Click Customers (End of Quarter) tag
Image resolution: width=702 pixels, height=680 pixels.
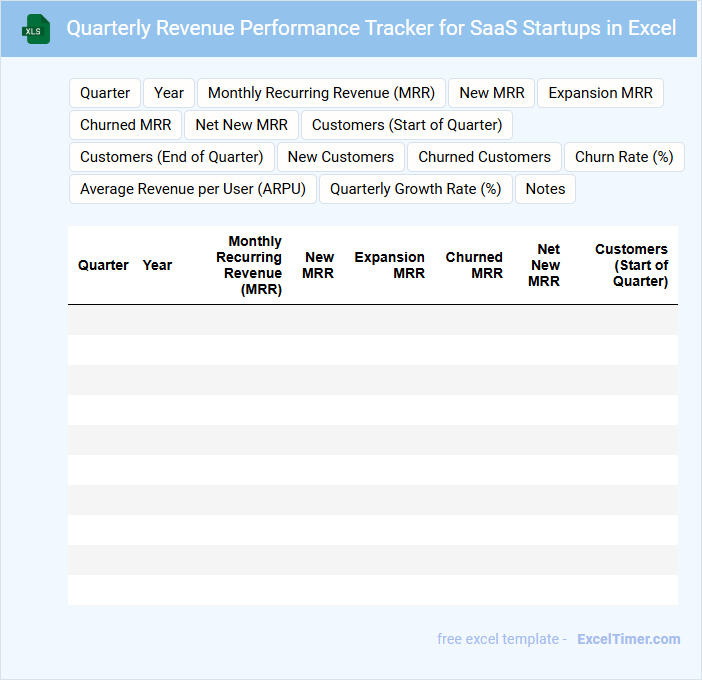171,157
